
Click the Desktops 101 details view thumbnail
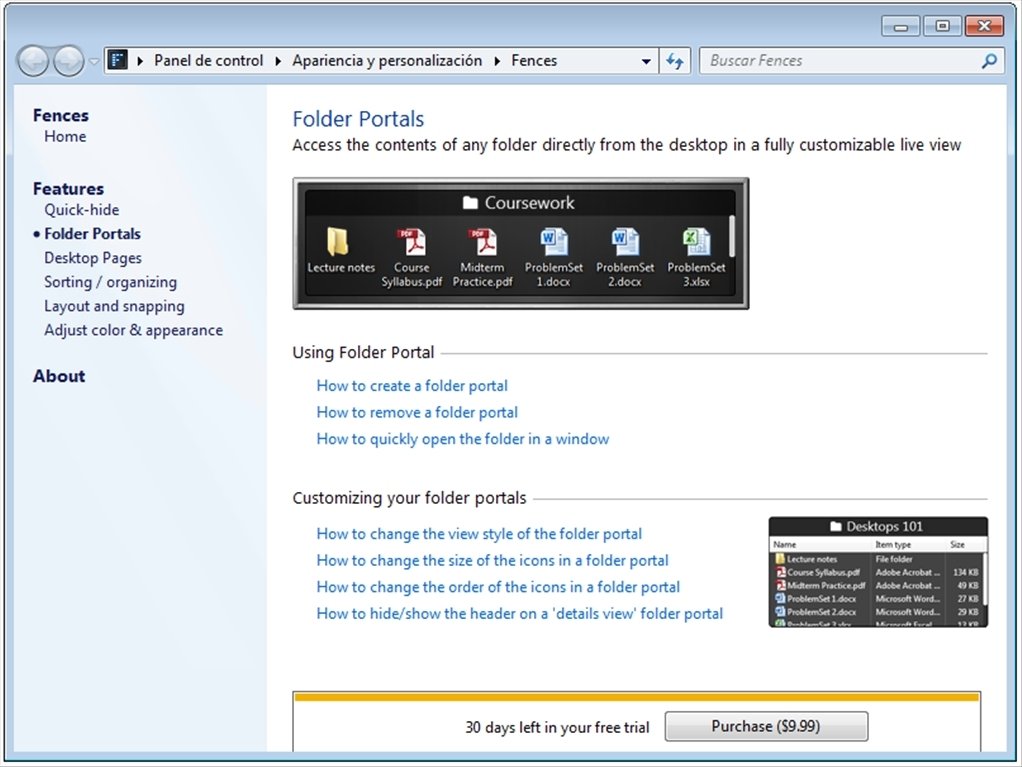(878, 572)
